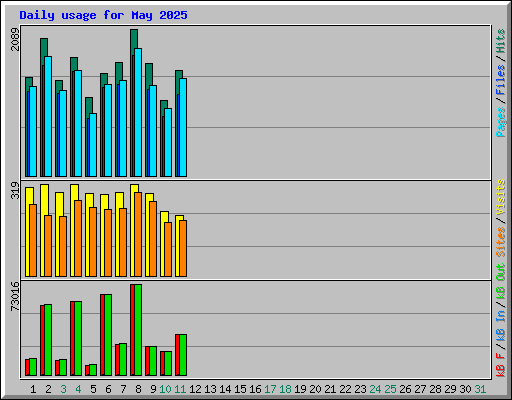Click day 27 on the x-axis

tap(420, 389)
